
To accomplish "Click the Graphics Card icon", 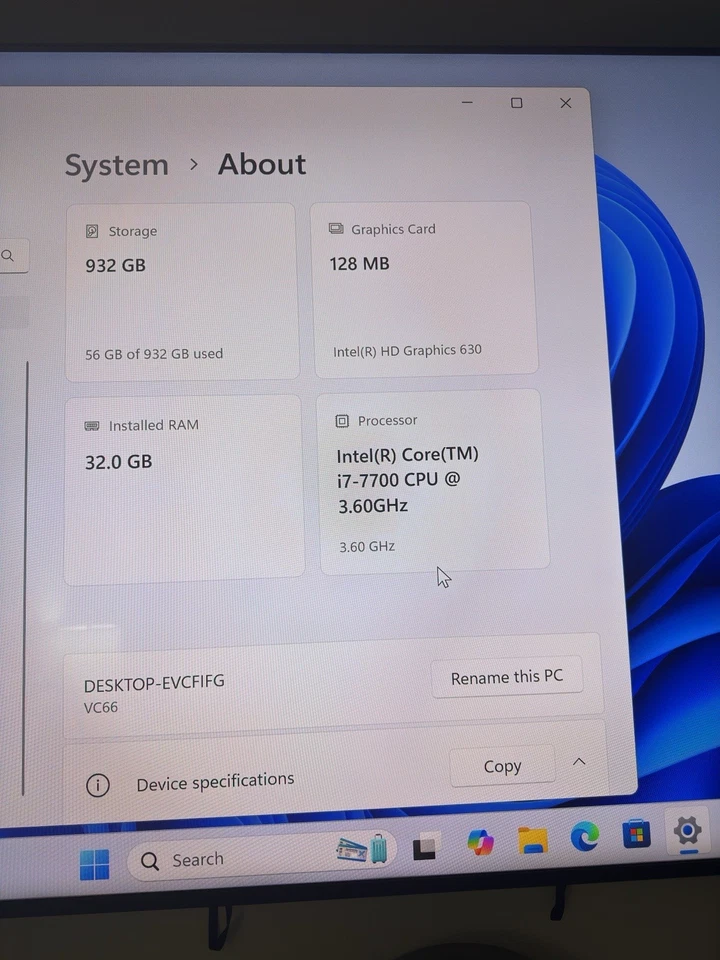I will 336,228.
